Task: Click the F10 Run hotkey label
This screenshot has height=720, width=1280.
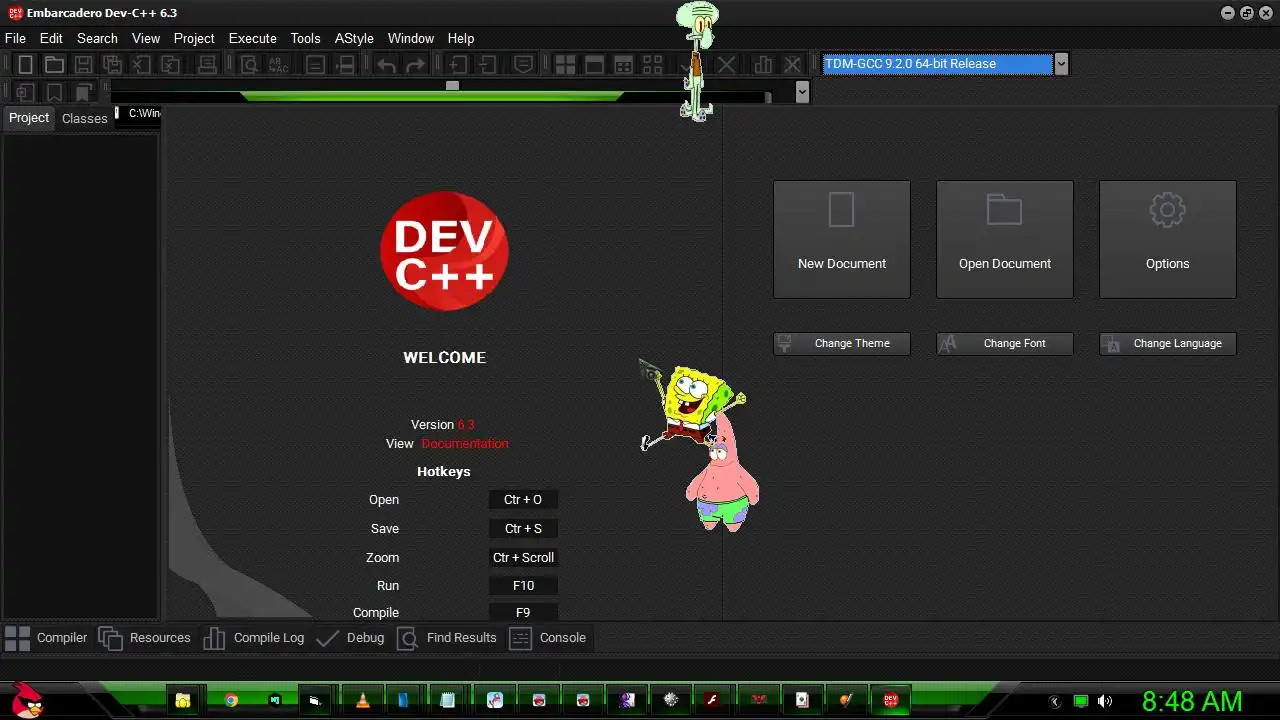Action: [523, 586]
